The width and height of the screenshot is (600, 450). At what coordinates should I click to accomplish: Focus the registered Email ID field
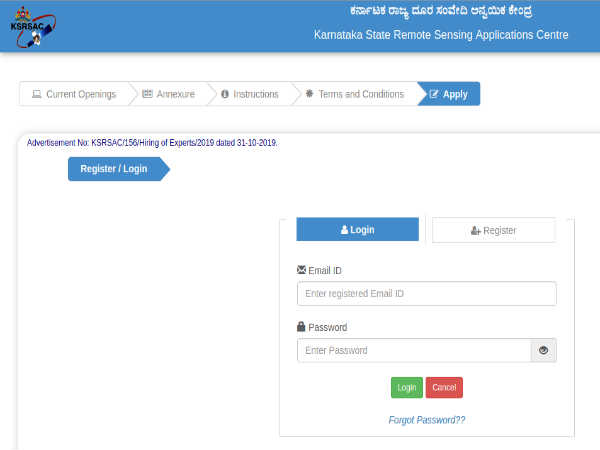point(426,294)
